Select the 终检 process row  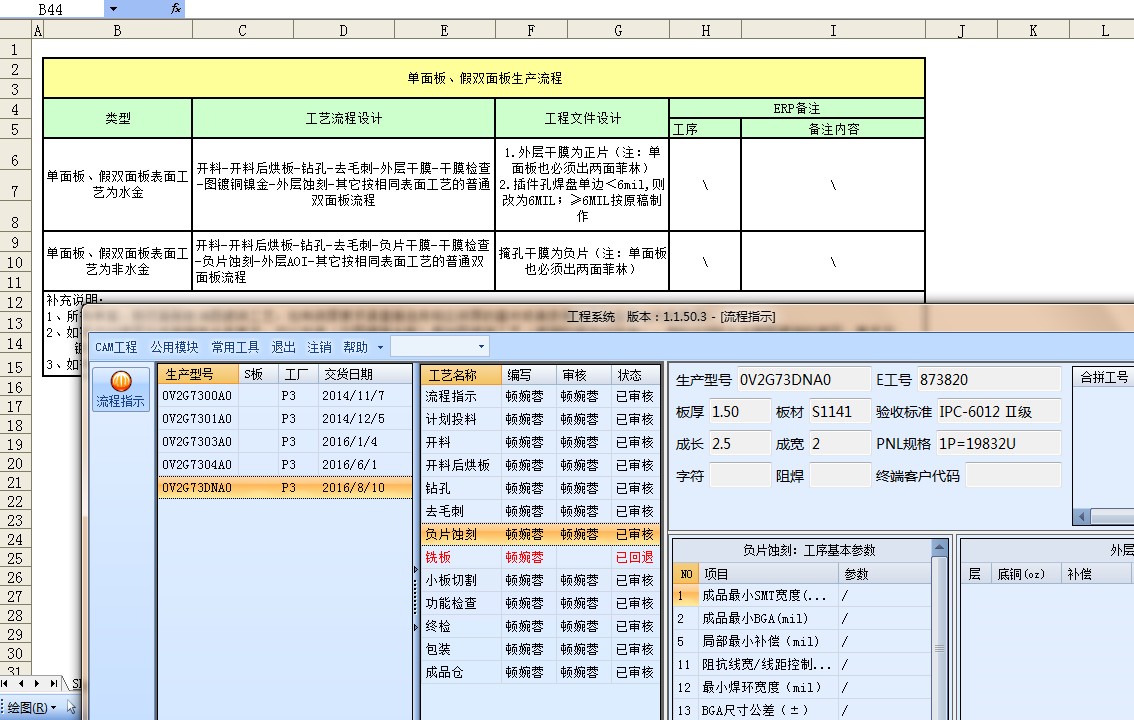click(x=540, y=626)
